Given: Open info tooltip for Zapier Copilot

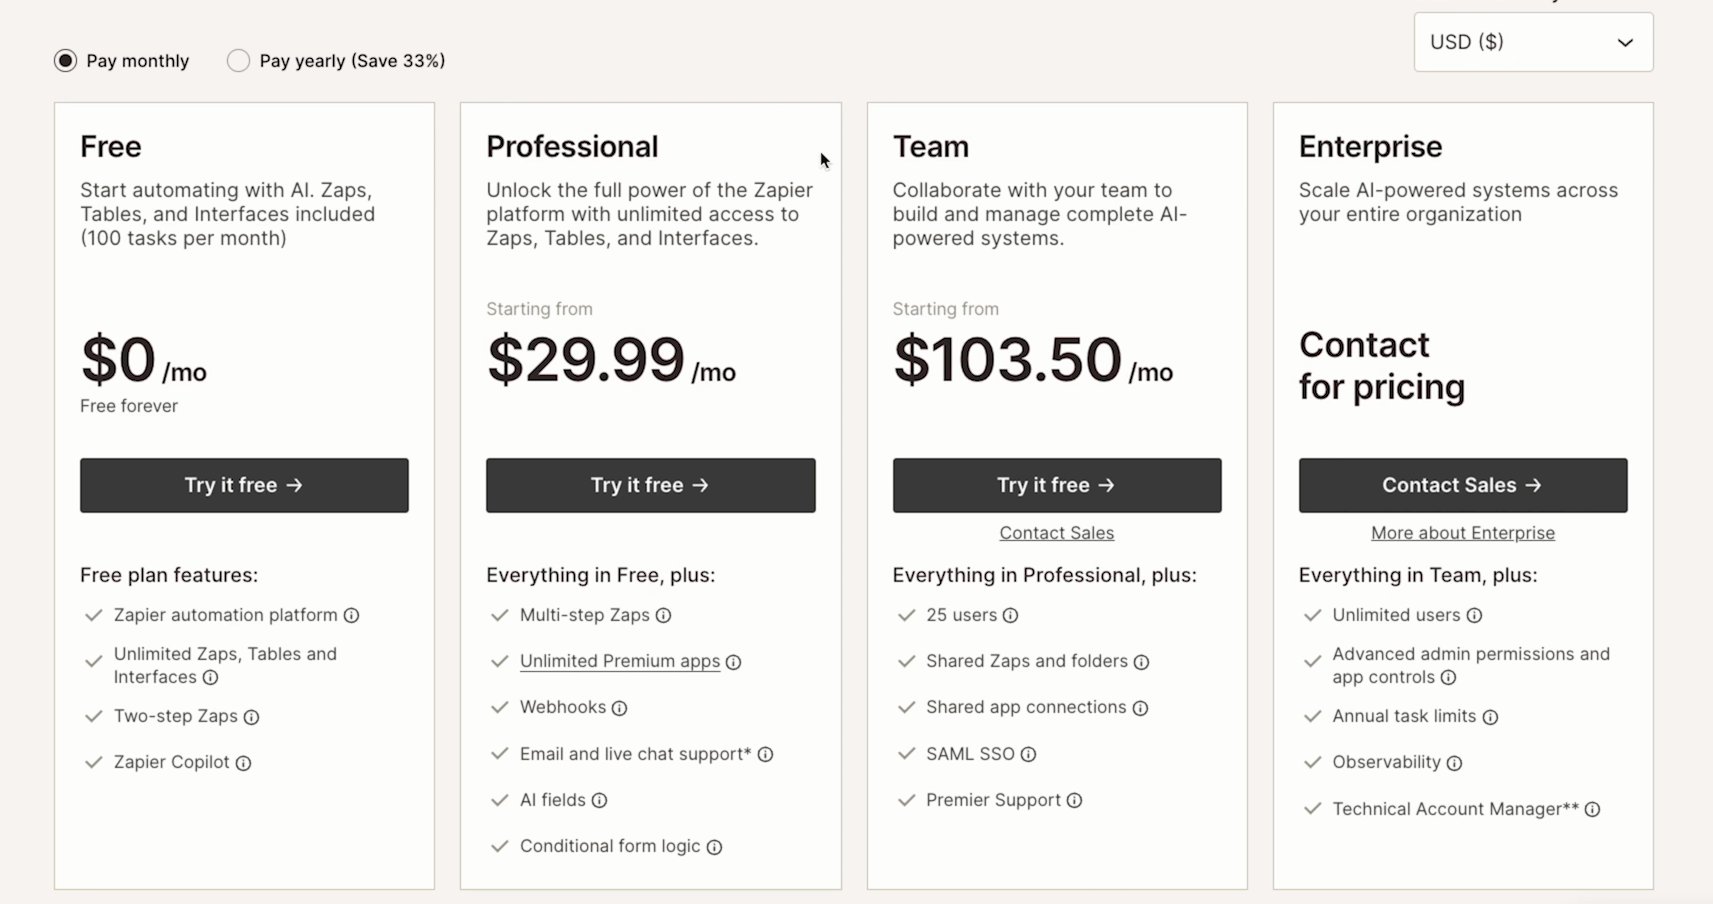Looking at the screenshot, I should [x=245, y=762].
